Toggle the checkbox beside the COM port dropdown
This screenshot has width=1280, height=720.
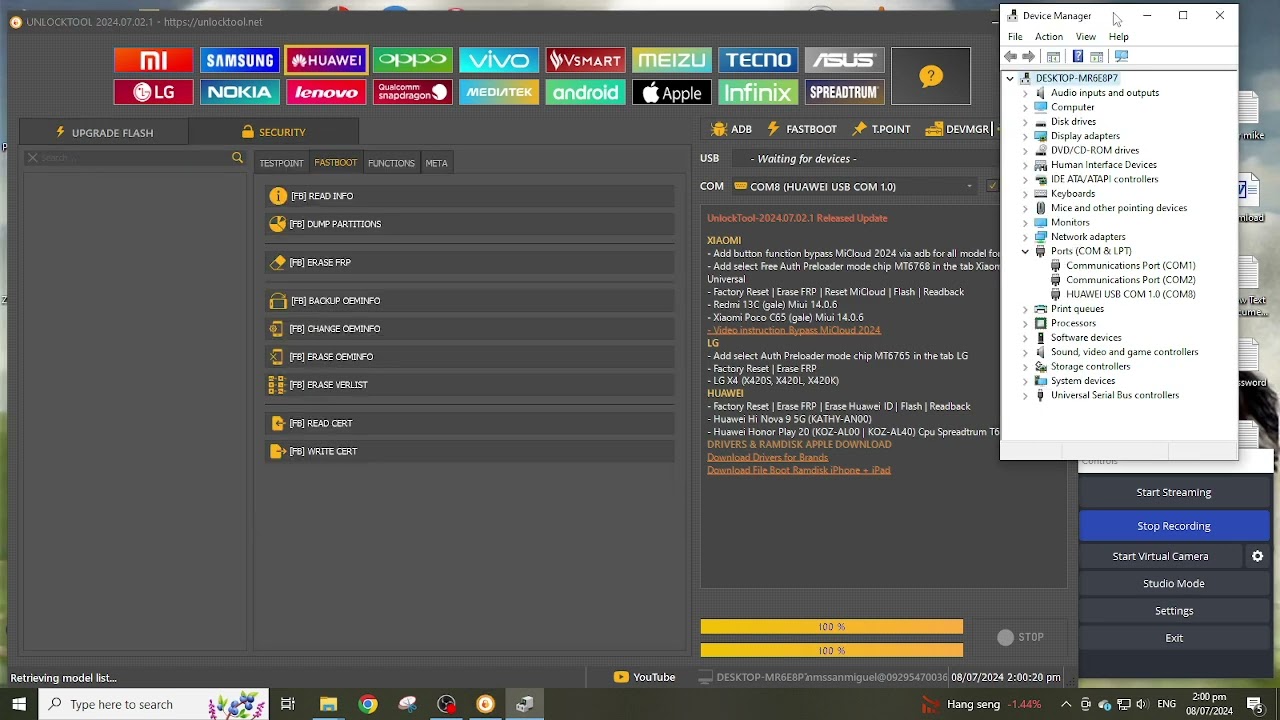point(992,186)
